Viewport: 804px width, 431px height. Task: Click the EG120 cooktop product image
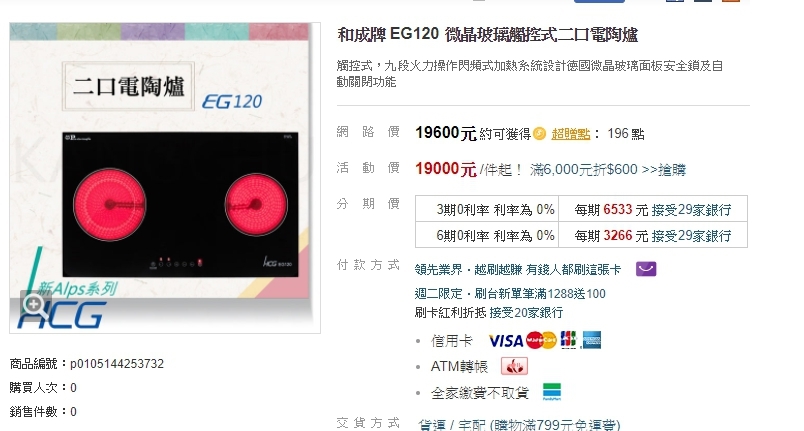pyautogui.click(x=165, y=178)
